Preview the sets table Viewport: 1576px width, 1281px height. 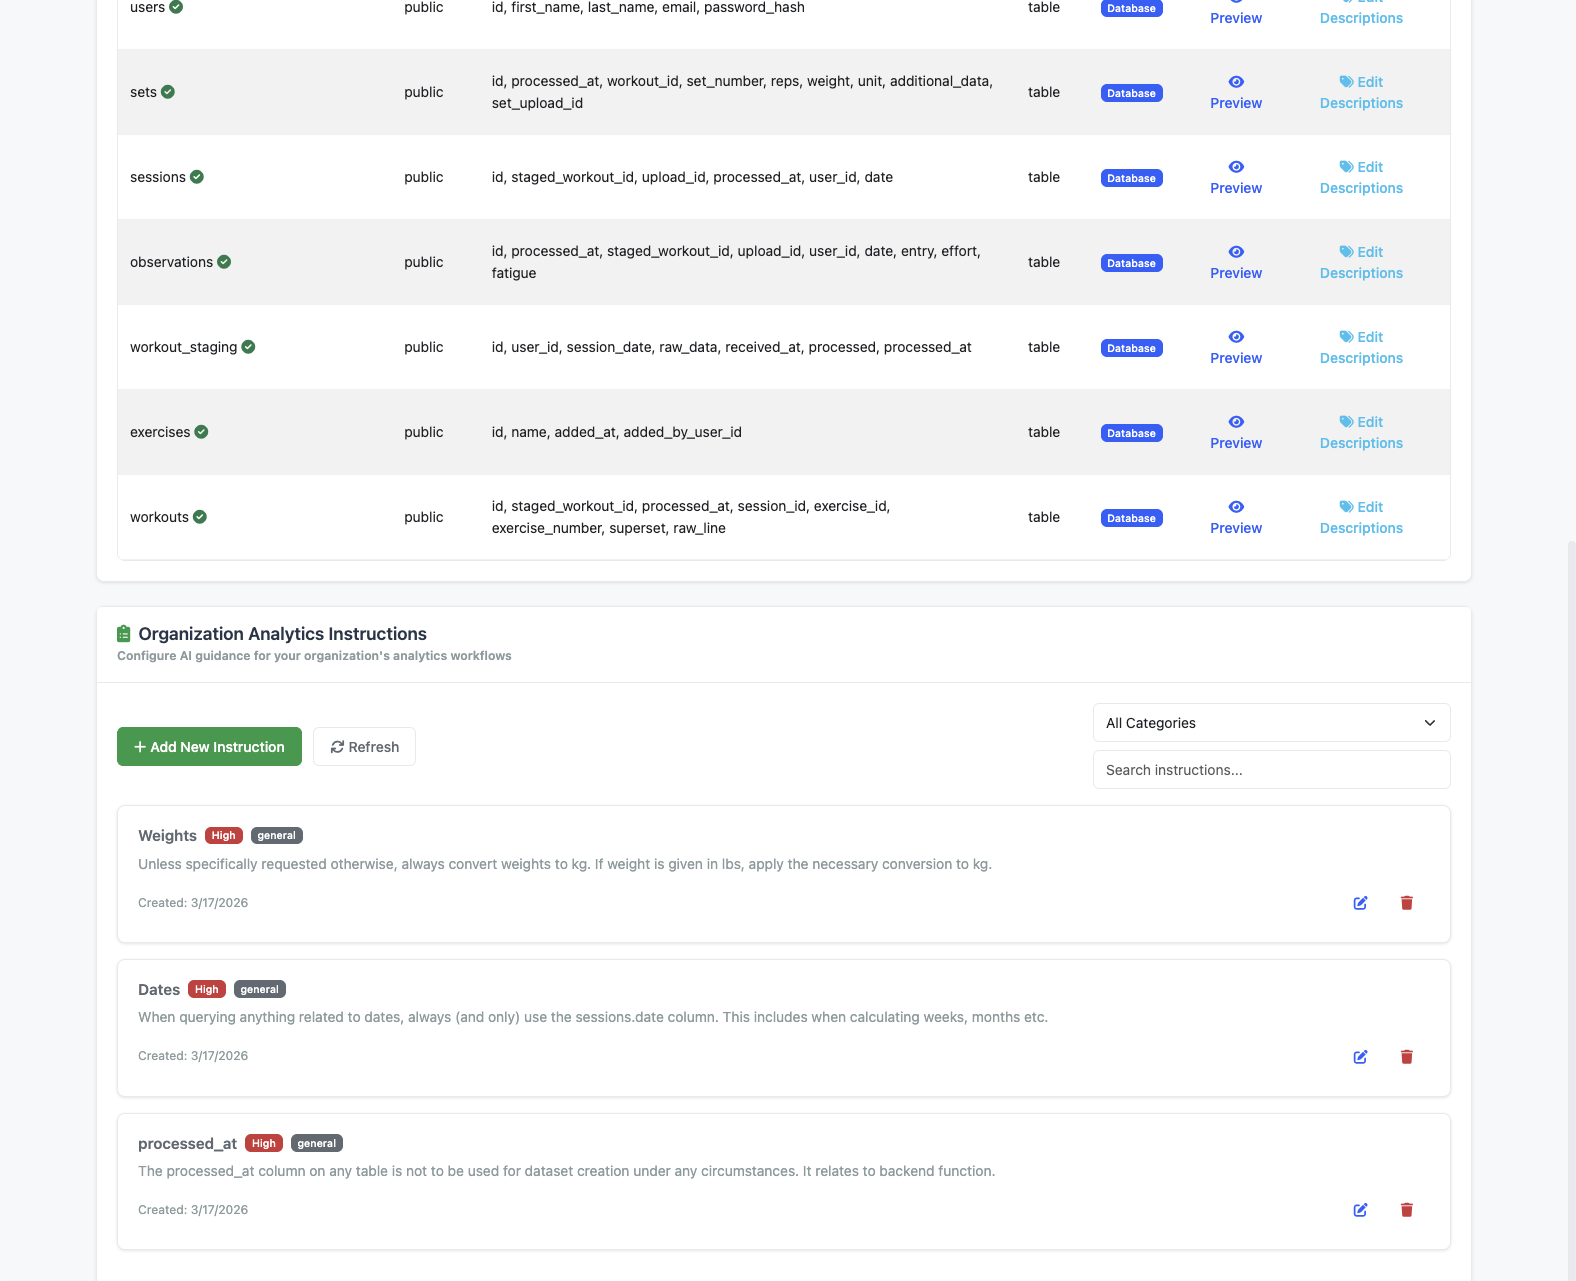(x=1236, y=93)
